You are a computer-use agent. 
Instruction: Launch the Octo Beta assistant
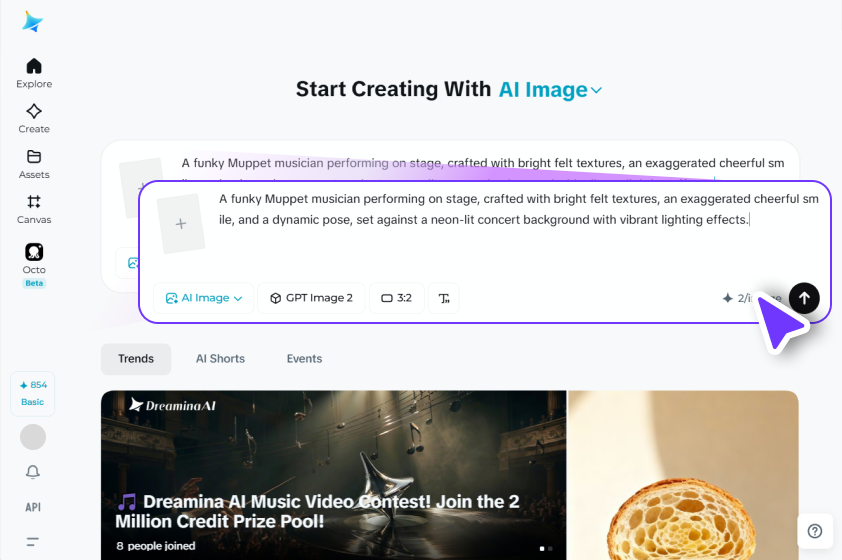34,265
